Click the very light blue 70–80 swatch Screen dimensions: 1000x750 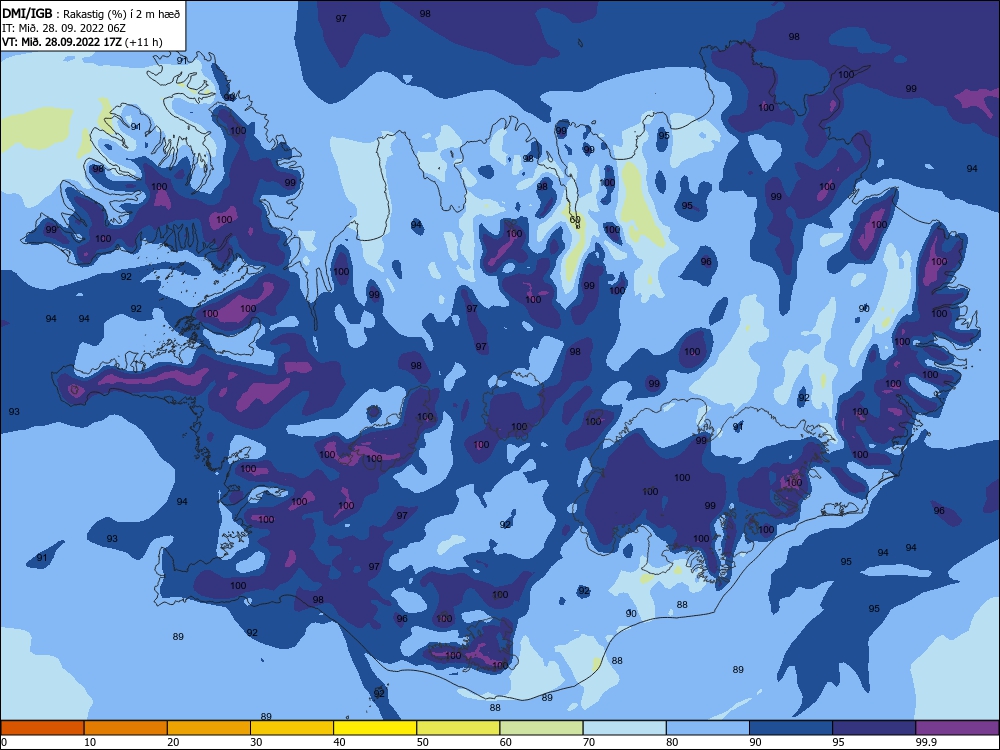(625, 728)
